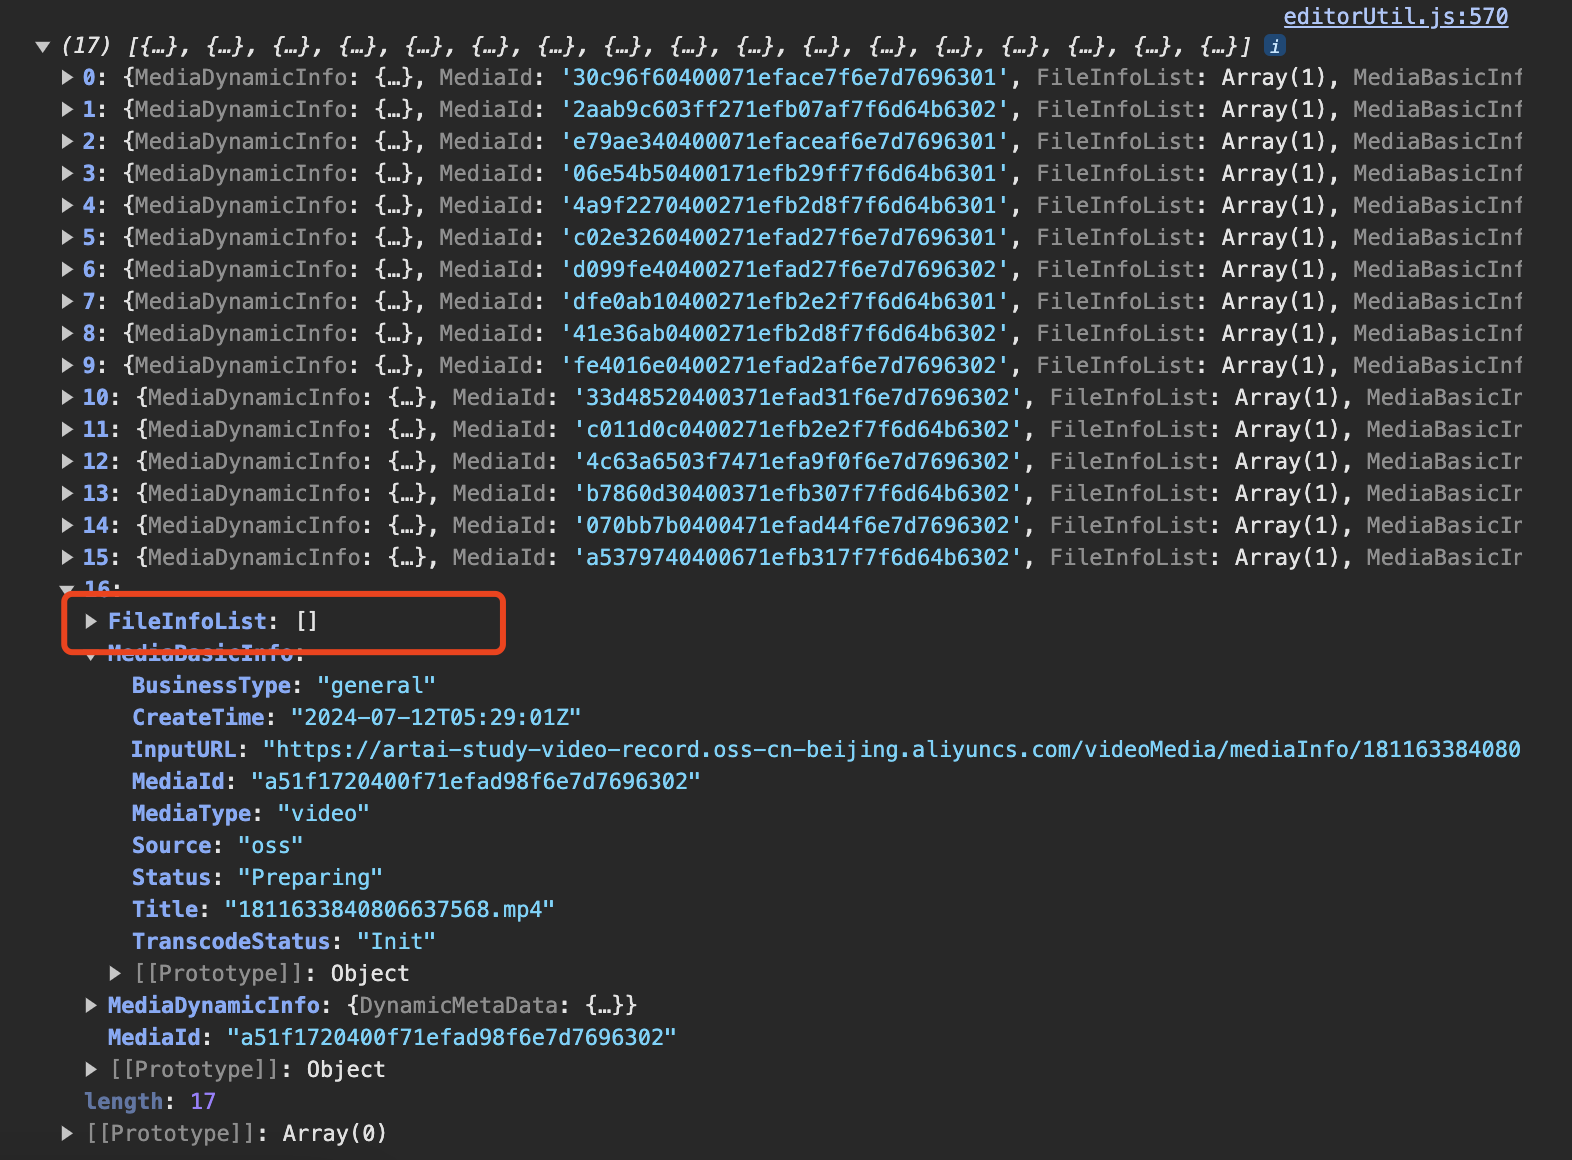
Task: Click the CreateTime "2024-07-12T05:29:01Z" value
Action: tap(436, 717)
